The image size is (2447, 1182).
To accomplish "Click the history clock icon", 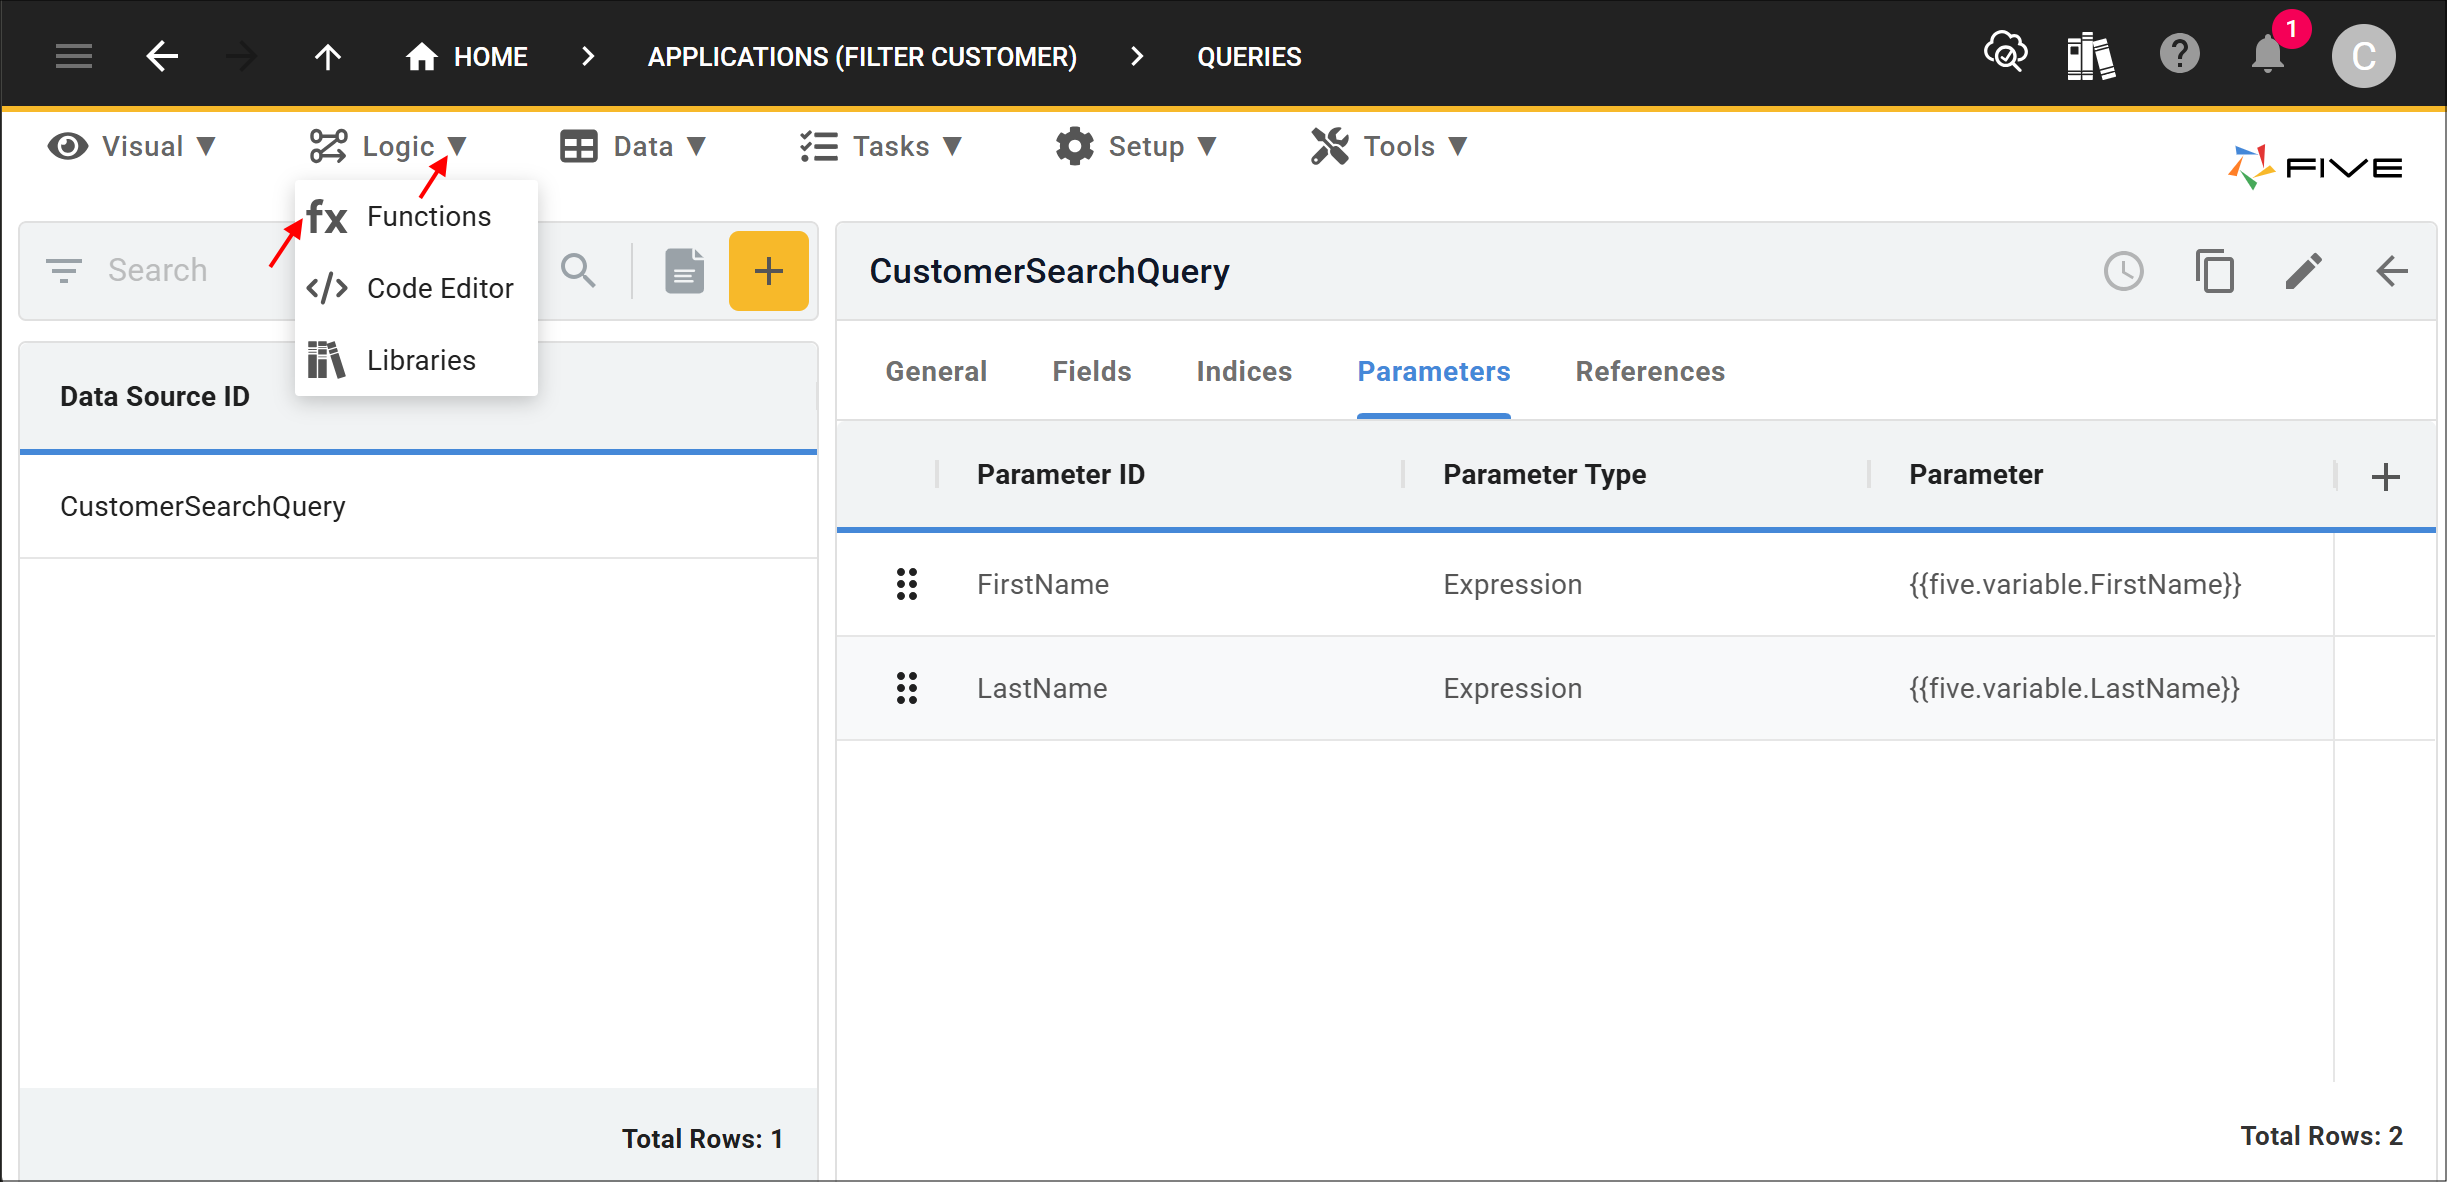I will (x=2124, y=271).
